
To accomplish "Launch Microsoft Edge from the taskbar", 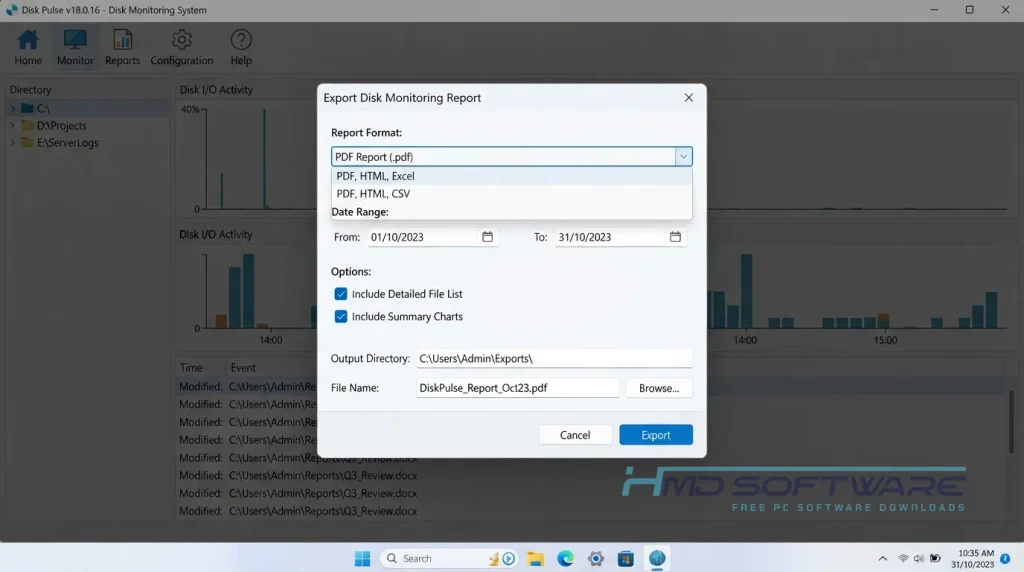I will point(566,558).
